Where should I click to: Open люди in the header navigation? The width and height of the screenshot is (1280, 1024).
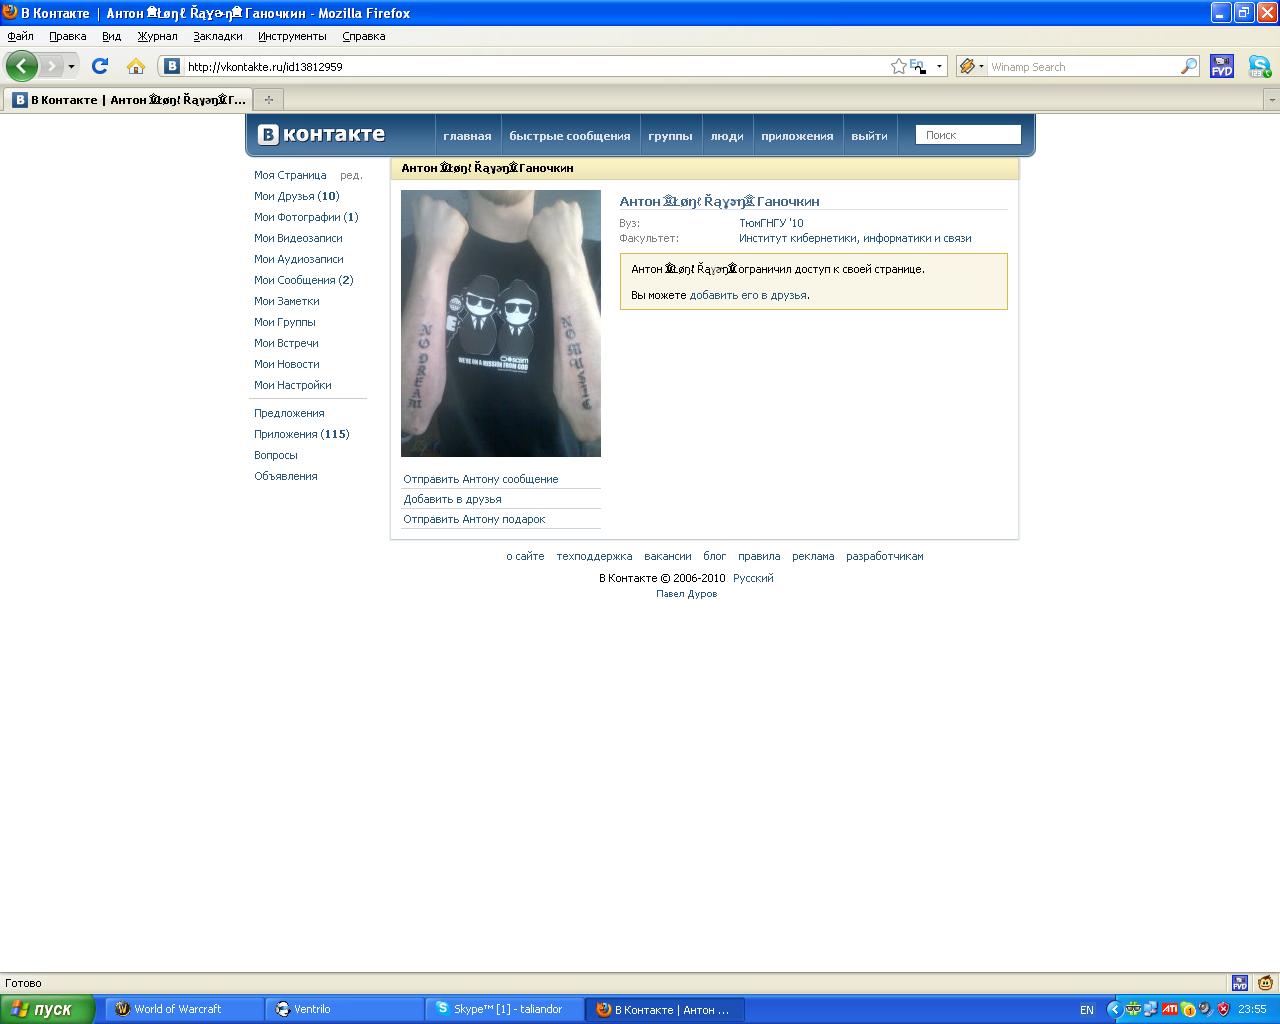coord(727,136)
